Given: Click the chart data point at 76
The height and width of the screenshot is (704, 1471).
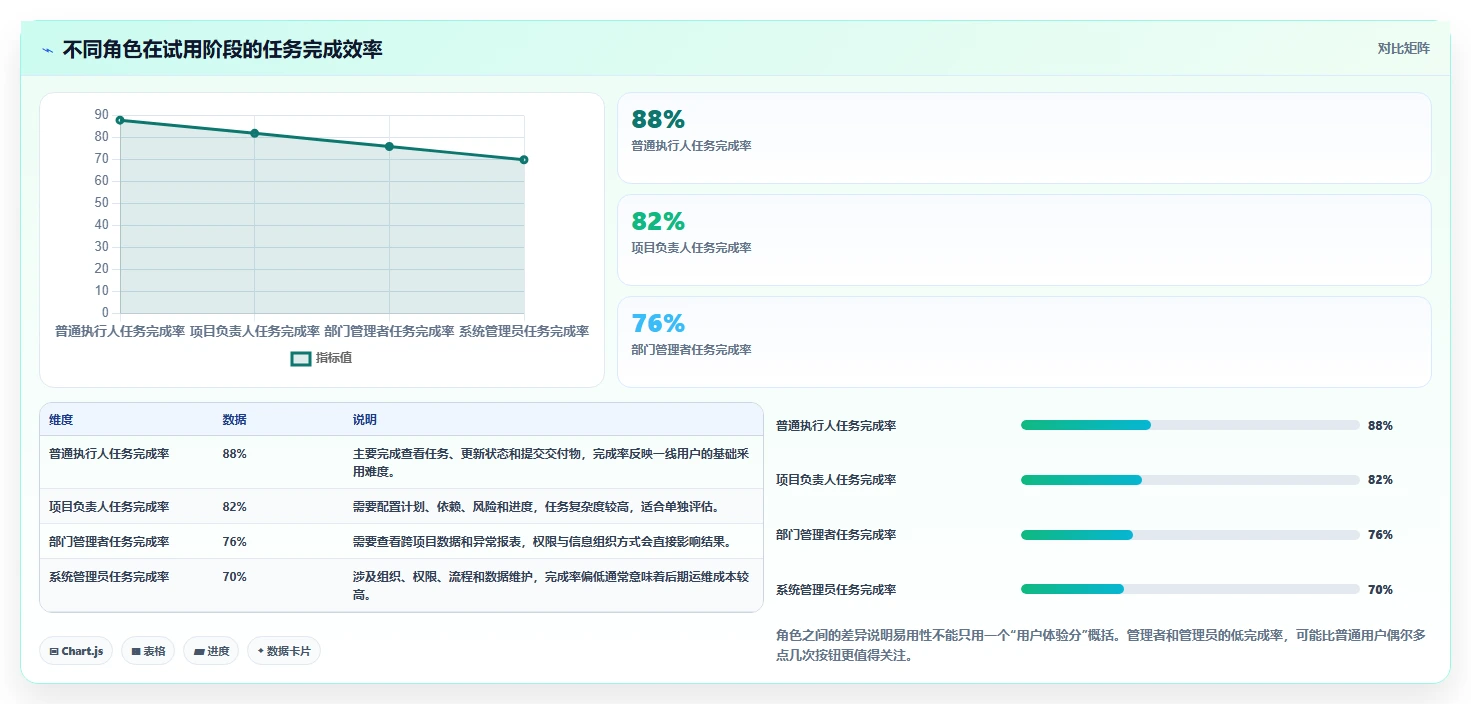Looking at the screenshot, I should pyautogui.click(x=389, y=147).
